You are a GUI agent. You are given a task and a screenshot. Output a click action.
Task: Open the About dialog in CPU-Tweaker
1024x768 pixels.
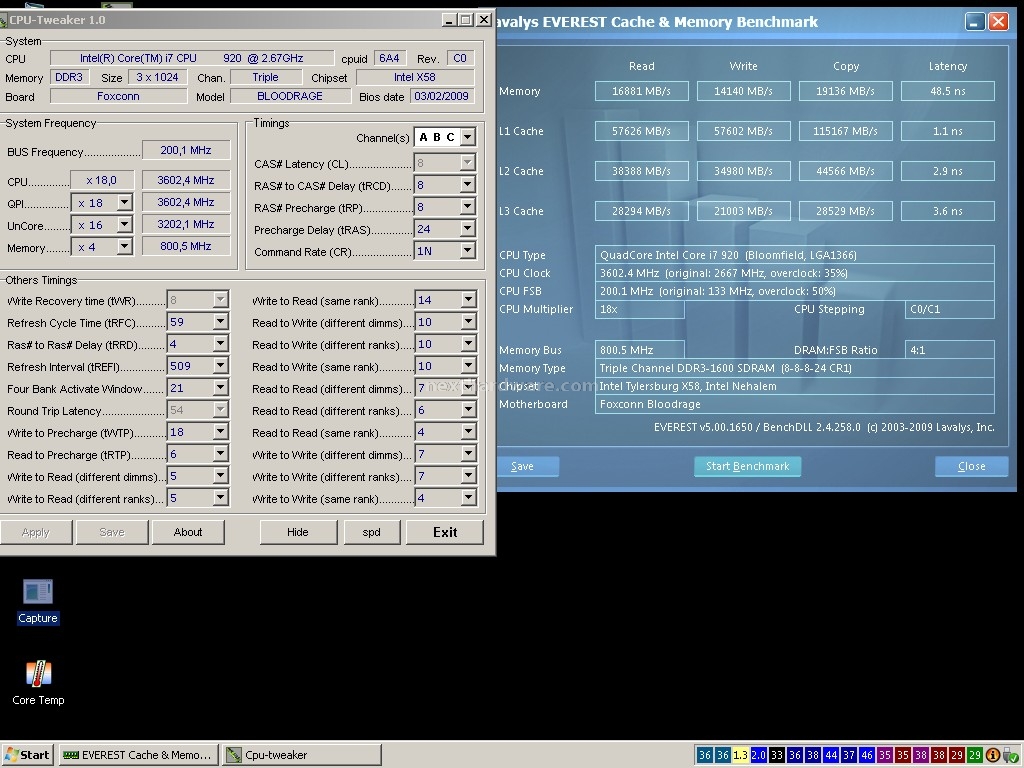pyautogui.click(x=188, y=532)
